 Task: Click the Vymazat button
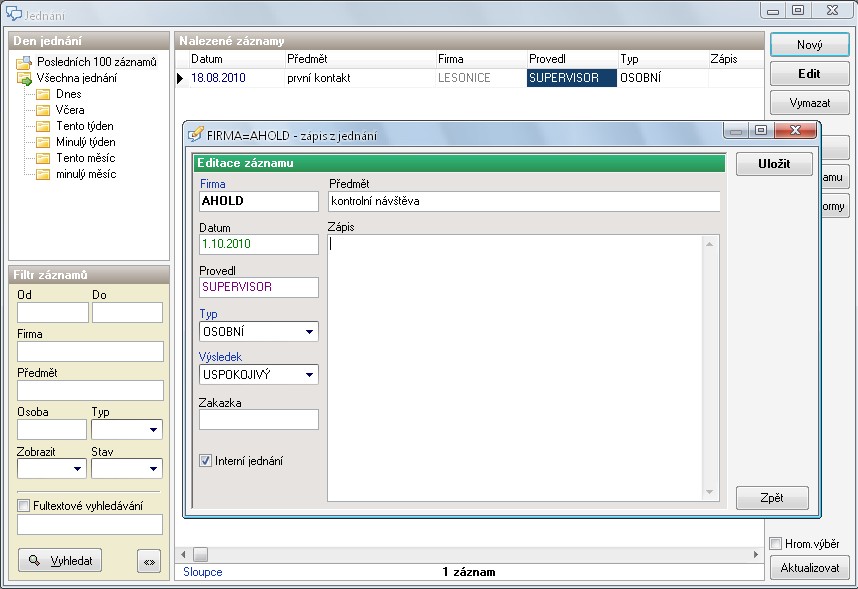[809, 103]
